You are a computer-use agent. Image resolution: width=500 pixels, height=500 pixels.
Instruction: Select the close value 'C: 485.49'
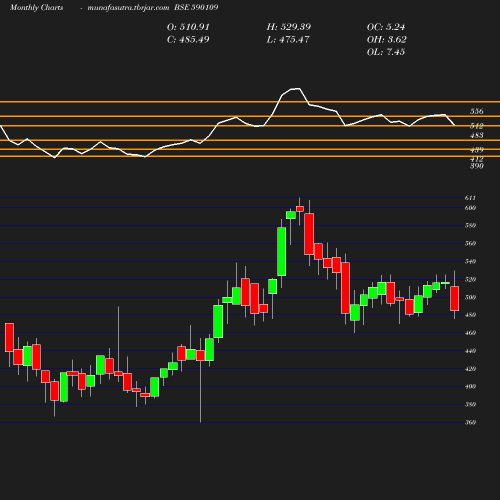[188, 39]
